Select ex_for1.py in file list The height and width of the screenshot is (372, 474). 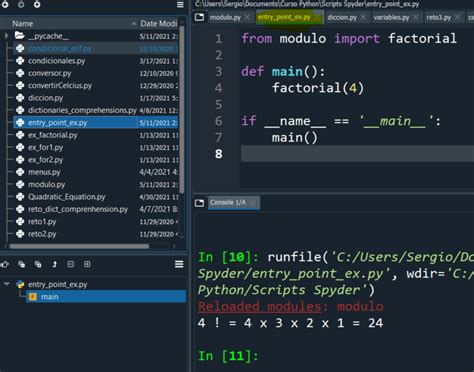click(96, 147)
